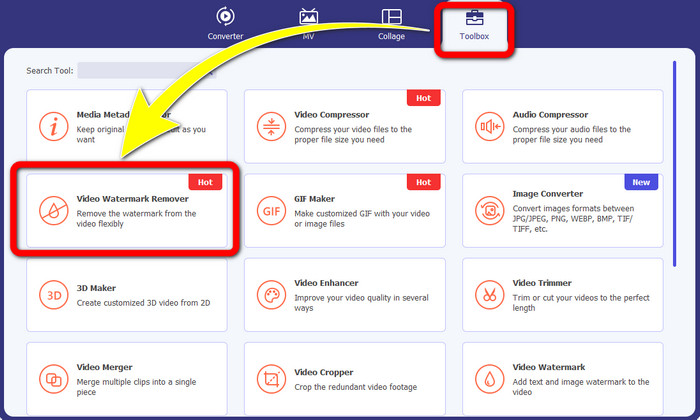Select the Video Cropper icon
700x420 pixels.
(x=271, y=380)
